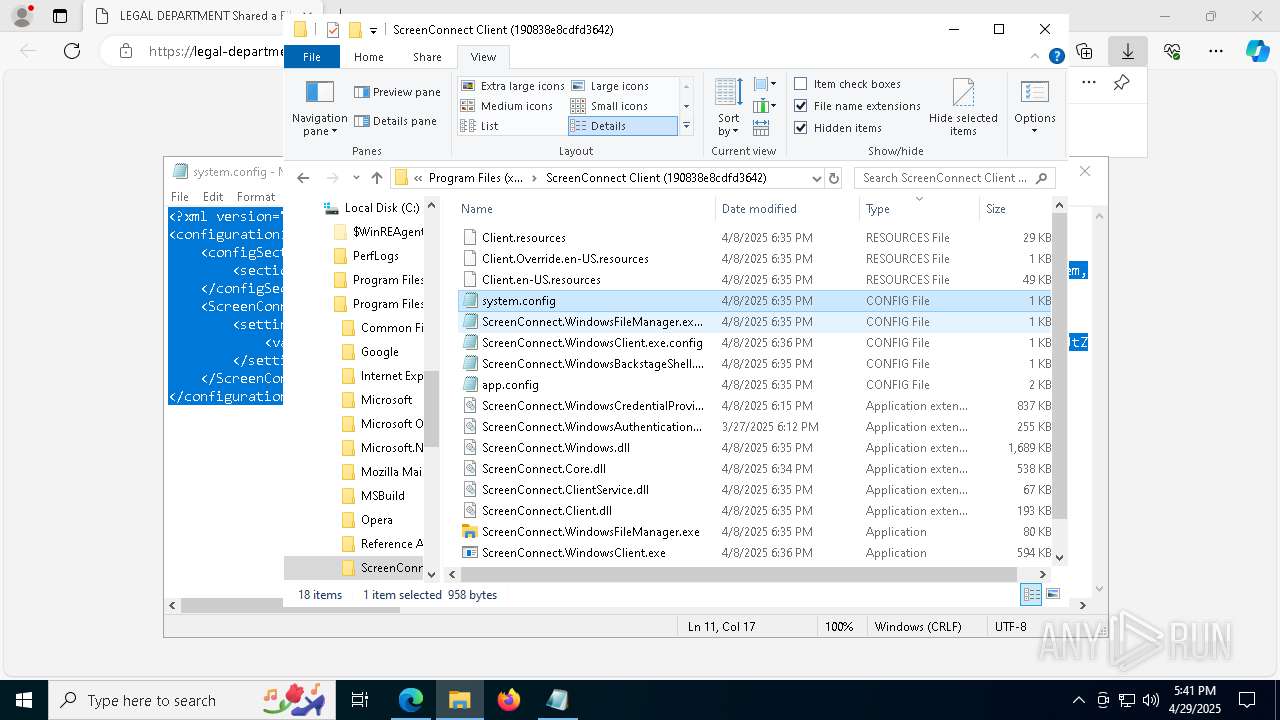
Task: Sort by the Name column header
Action: point(586,209)
